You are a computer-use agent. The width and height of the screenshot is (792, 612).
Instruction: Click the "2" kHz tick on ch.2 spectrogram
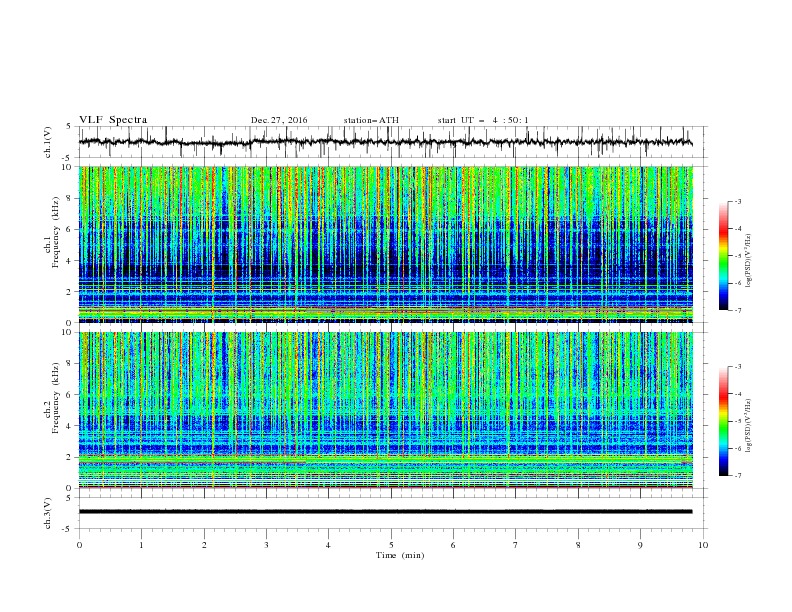(70, 457)
